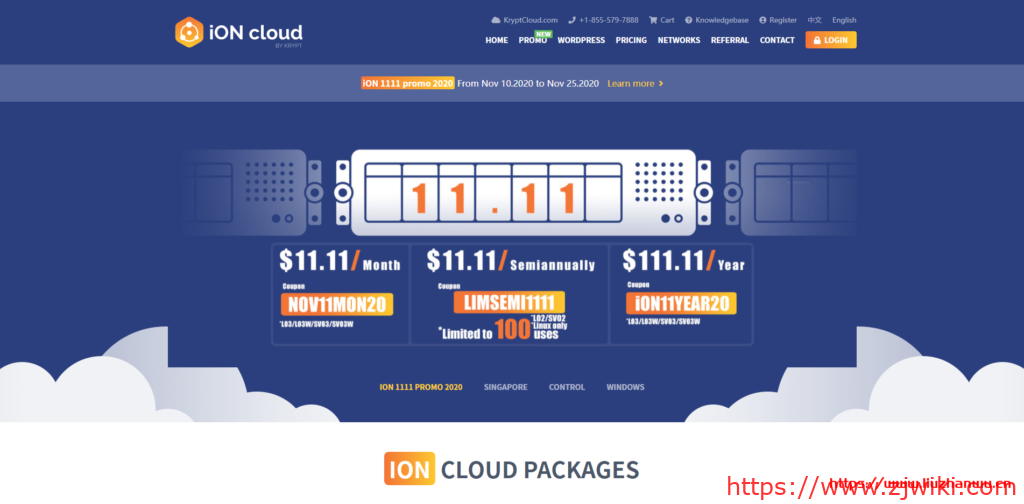Viewport: 1024px width, 504px height.
Task: Click the iON cloud logo
Action: point(238,33)
